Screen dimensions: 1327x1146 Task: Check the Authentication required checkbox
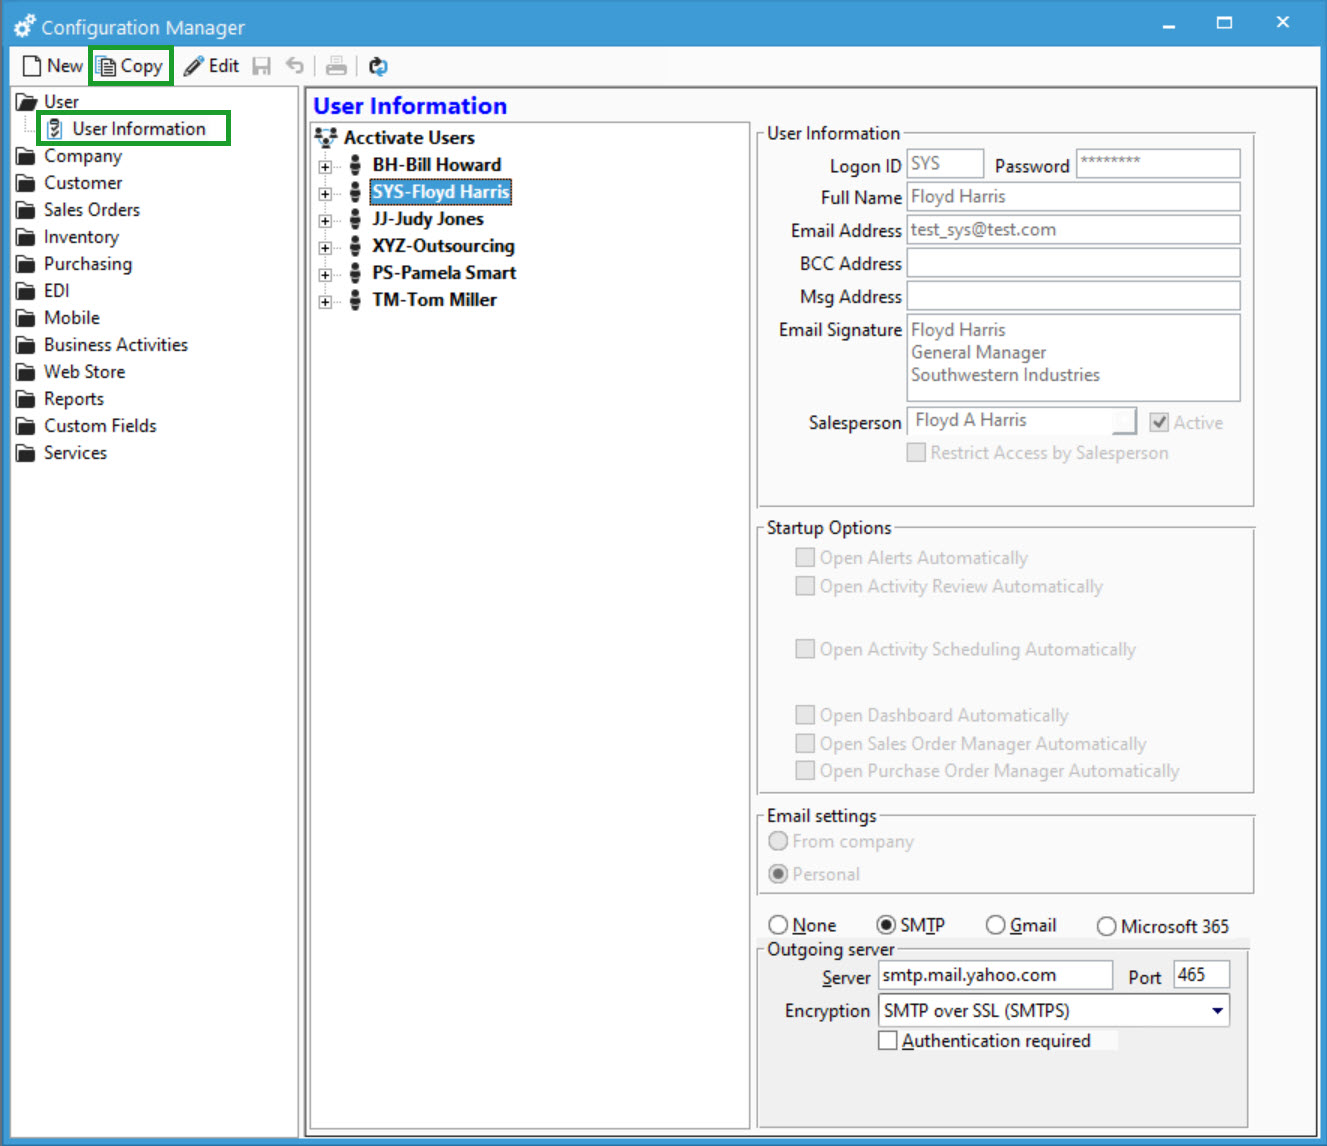click(887, 1040)
